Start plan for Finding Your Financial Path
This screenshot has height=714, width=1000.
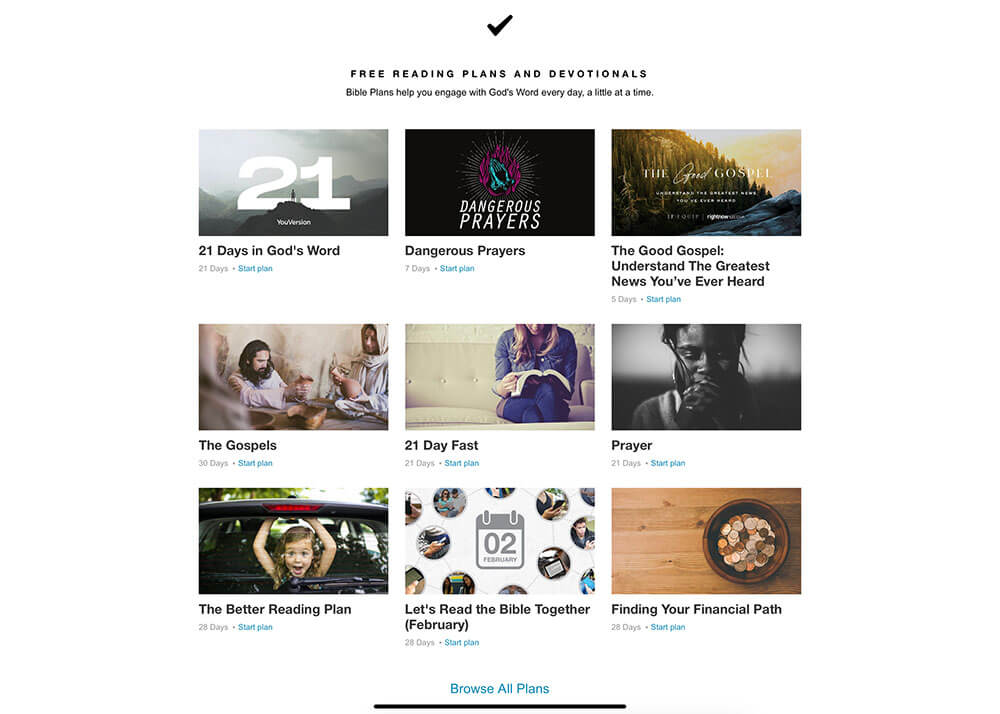click(668, 627)
